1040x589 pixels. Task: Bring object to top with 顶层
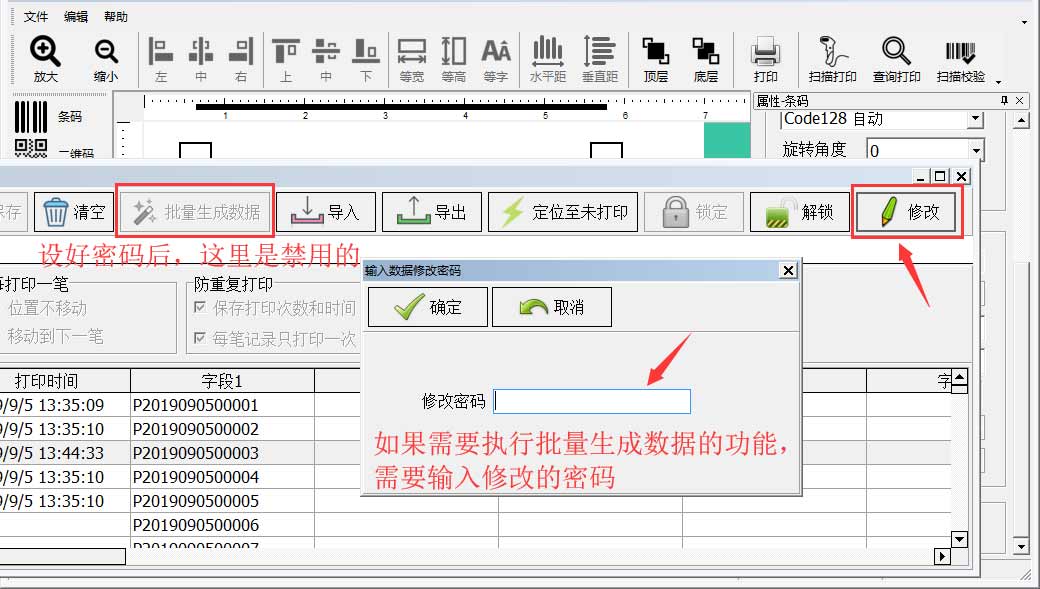(x=656, y=58)
